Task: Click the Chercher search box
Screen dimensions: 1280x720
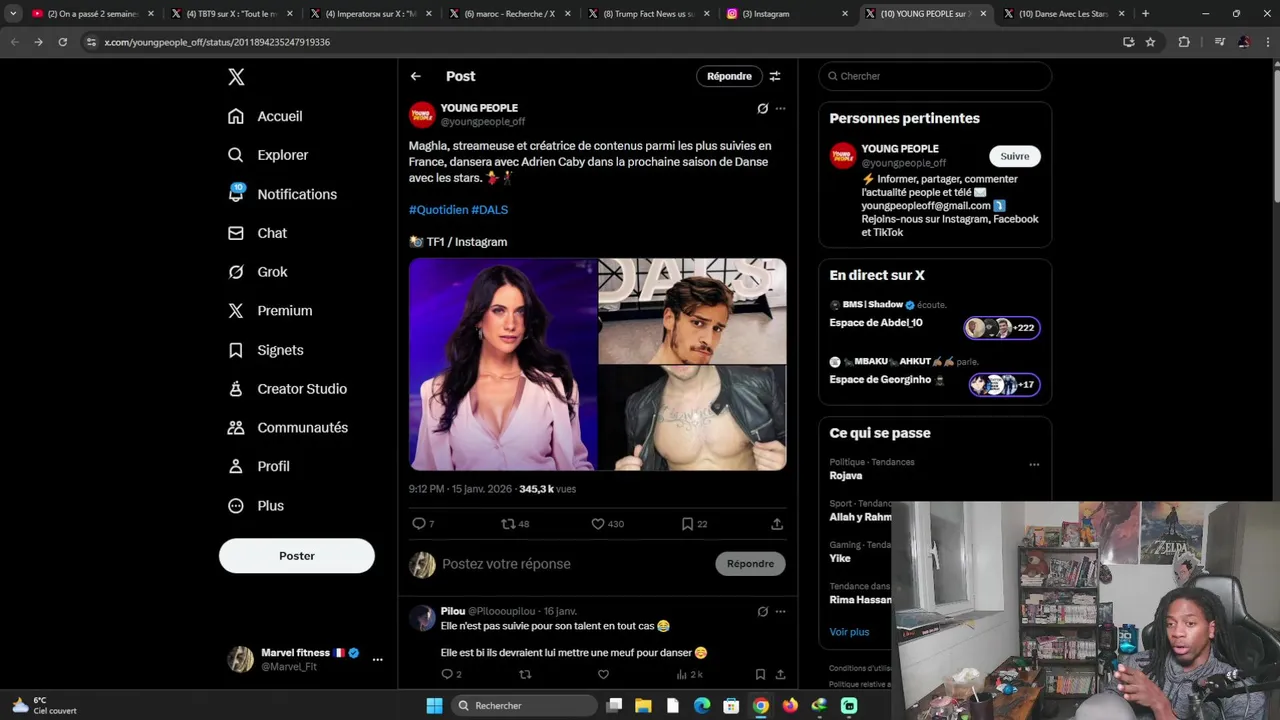Action: [x=935, y=76]
